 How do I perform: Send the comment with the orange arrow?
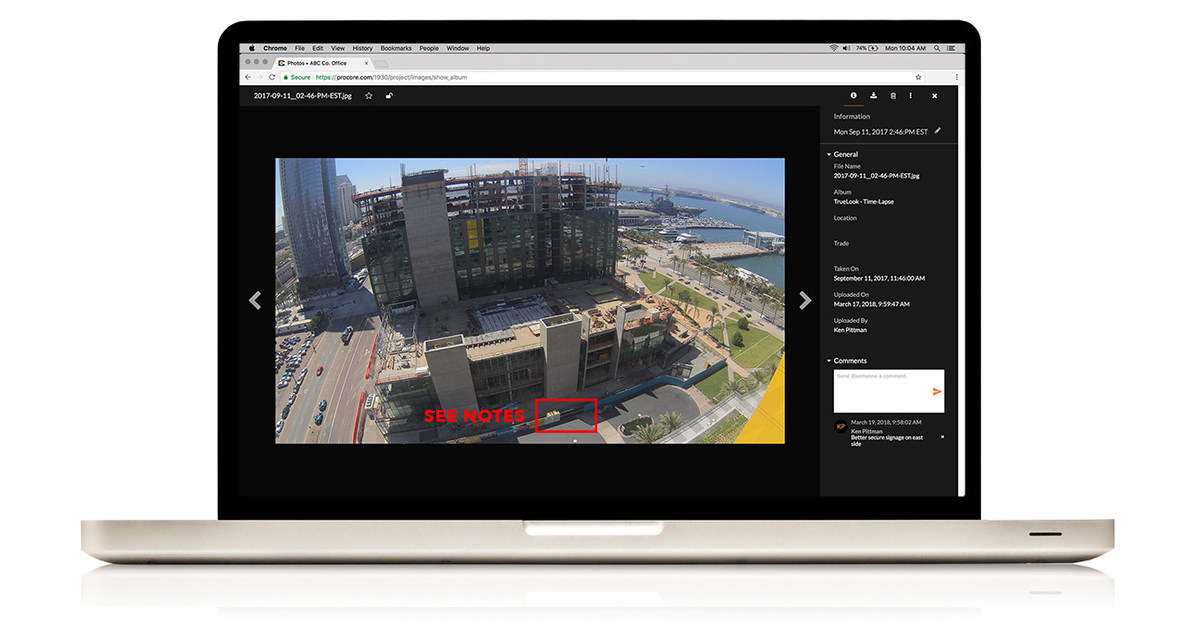point(937,391)
